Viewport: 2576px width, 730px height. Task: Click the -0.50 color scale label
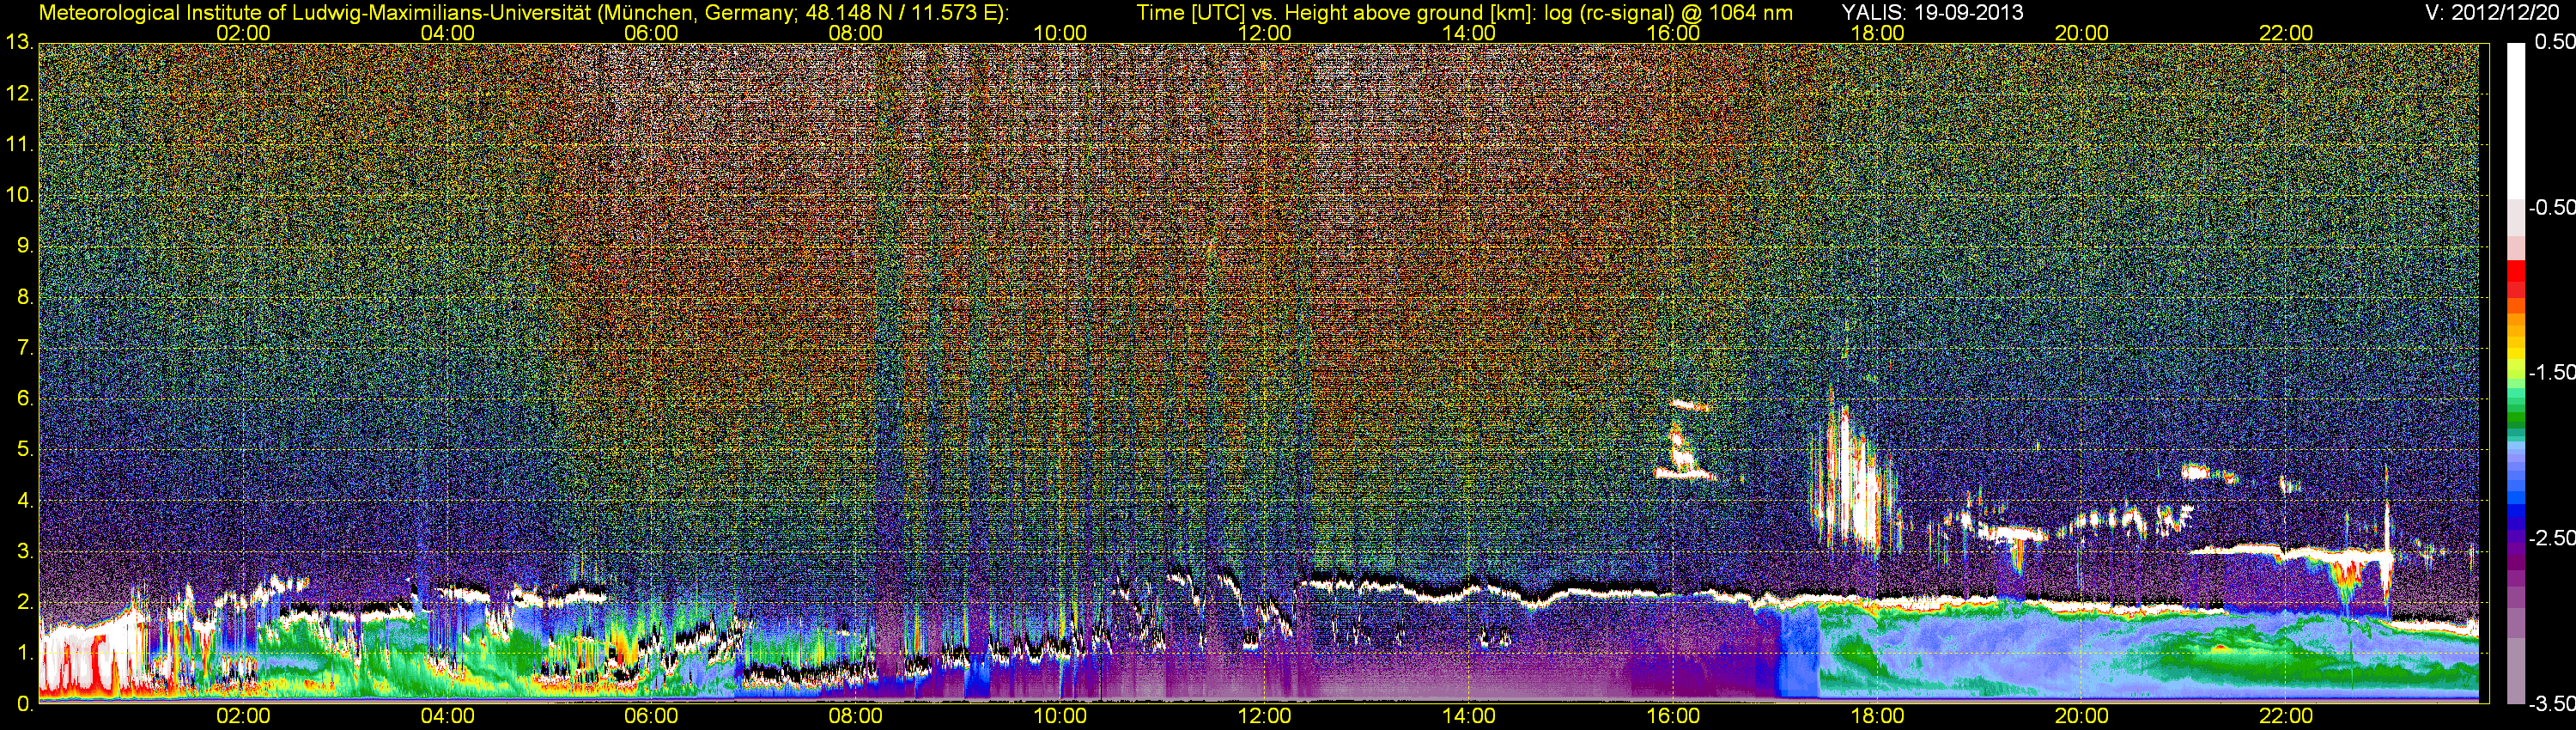pyautogui.click(x=2552, y=207)
